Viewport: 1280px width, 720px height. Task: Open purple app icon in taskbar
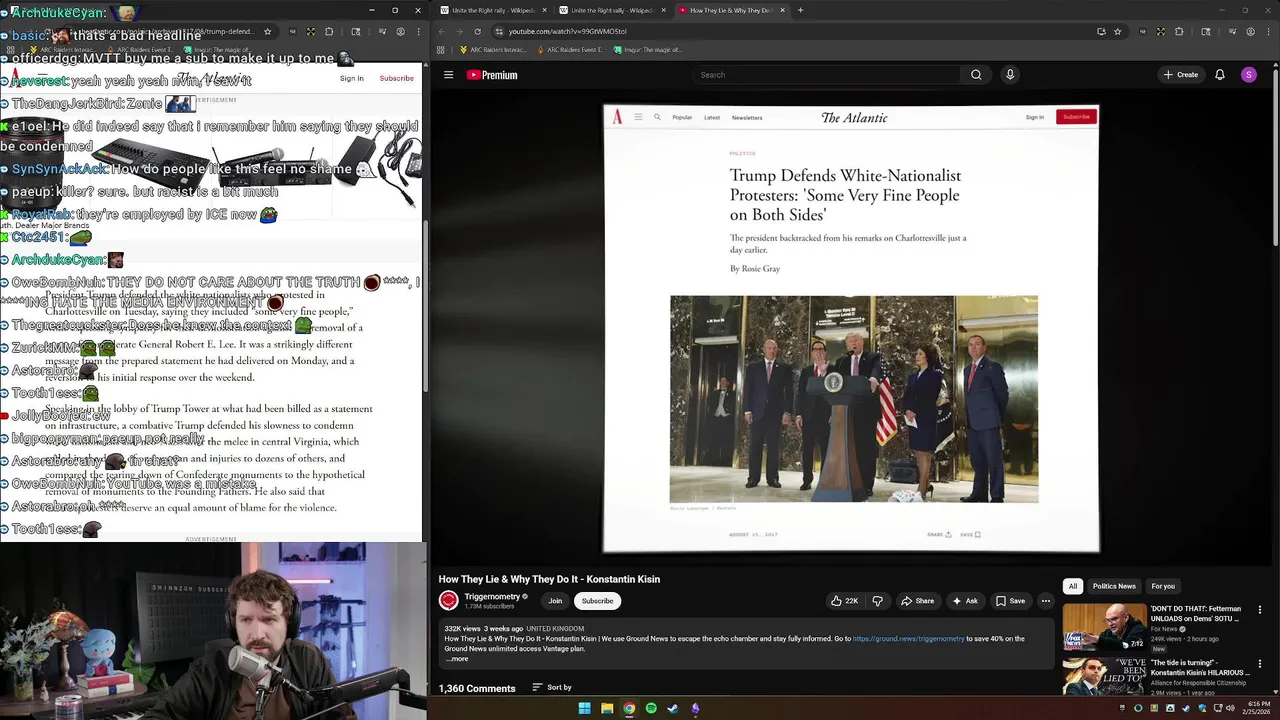695,708
